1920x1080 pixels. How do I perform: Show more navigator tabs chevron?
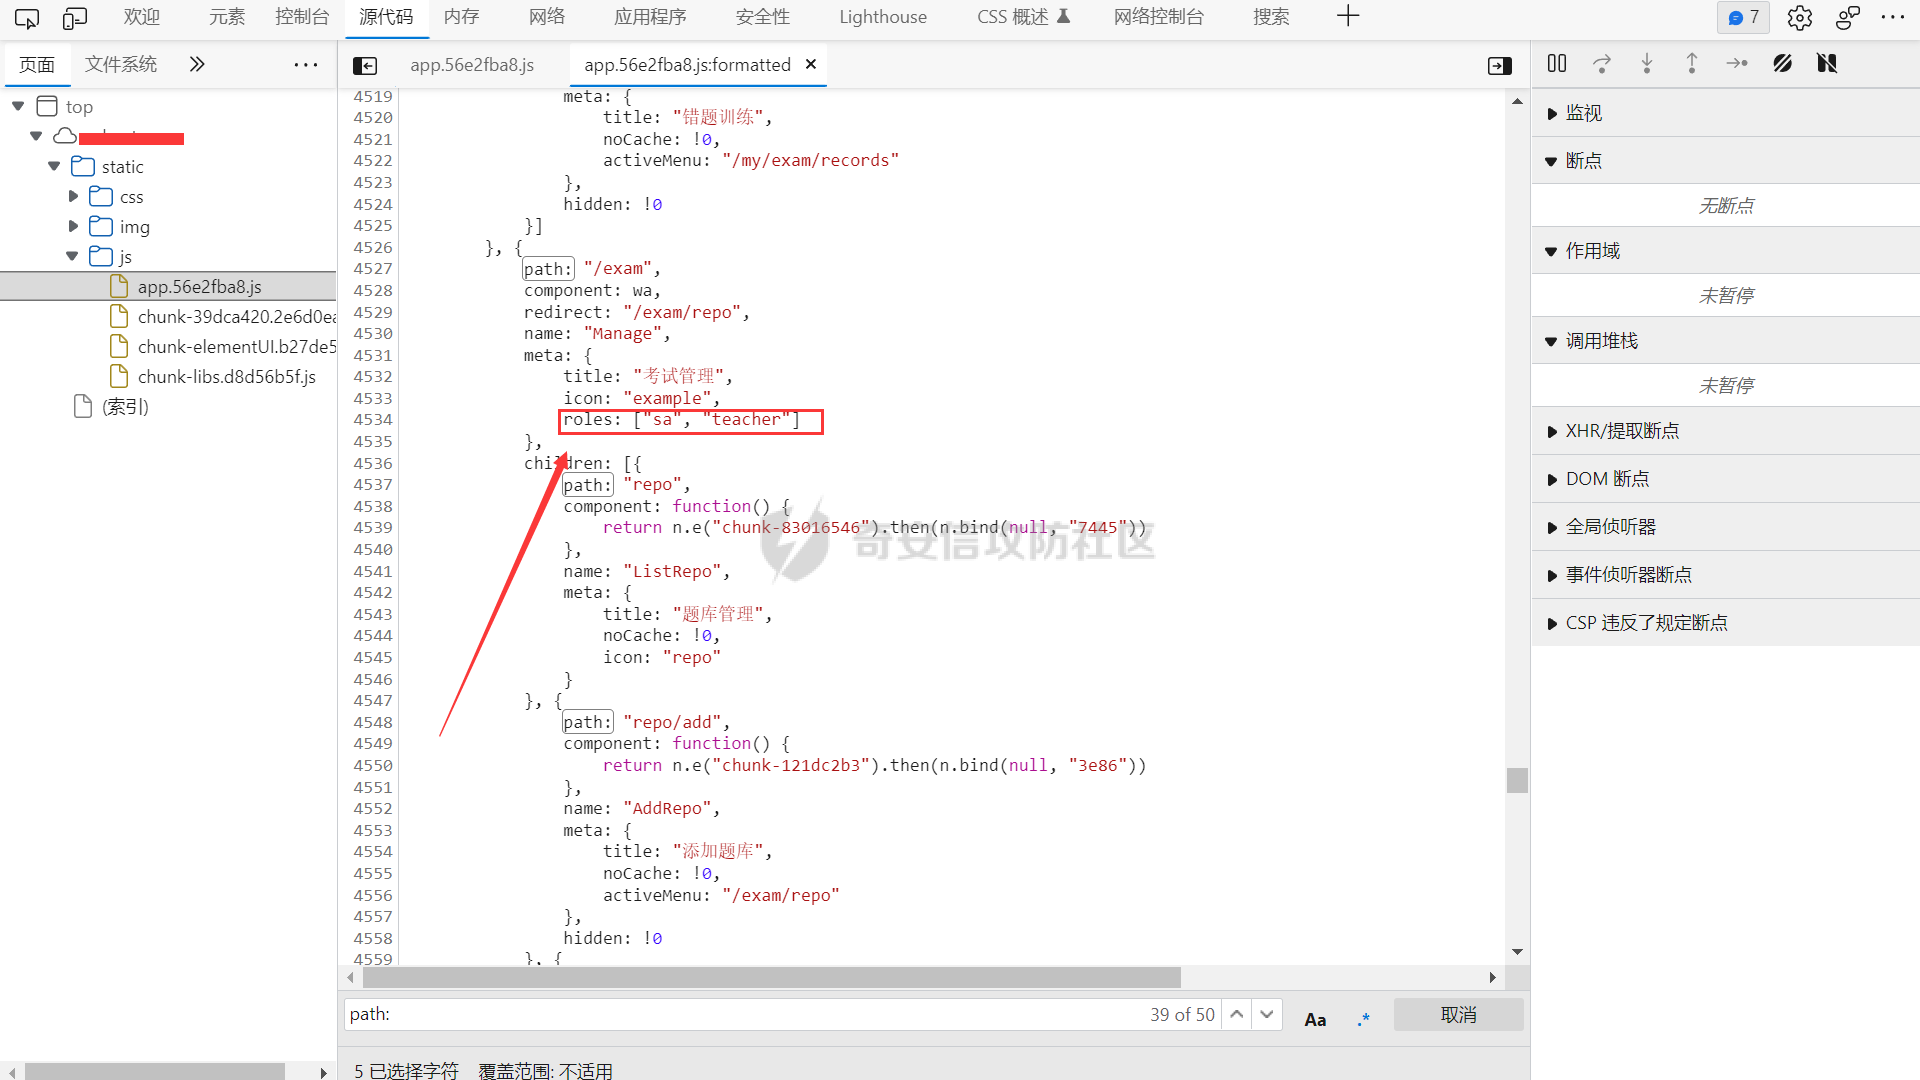(x=197, y=65)
